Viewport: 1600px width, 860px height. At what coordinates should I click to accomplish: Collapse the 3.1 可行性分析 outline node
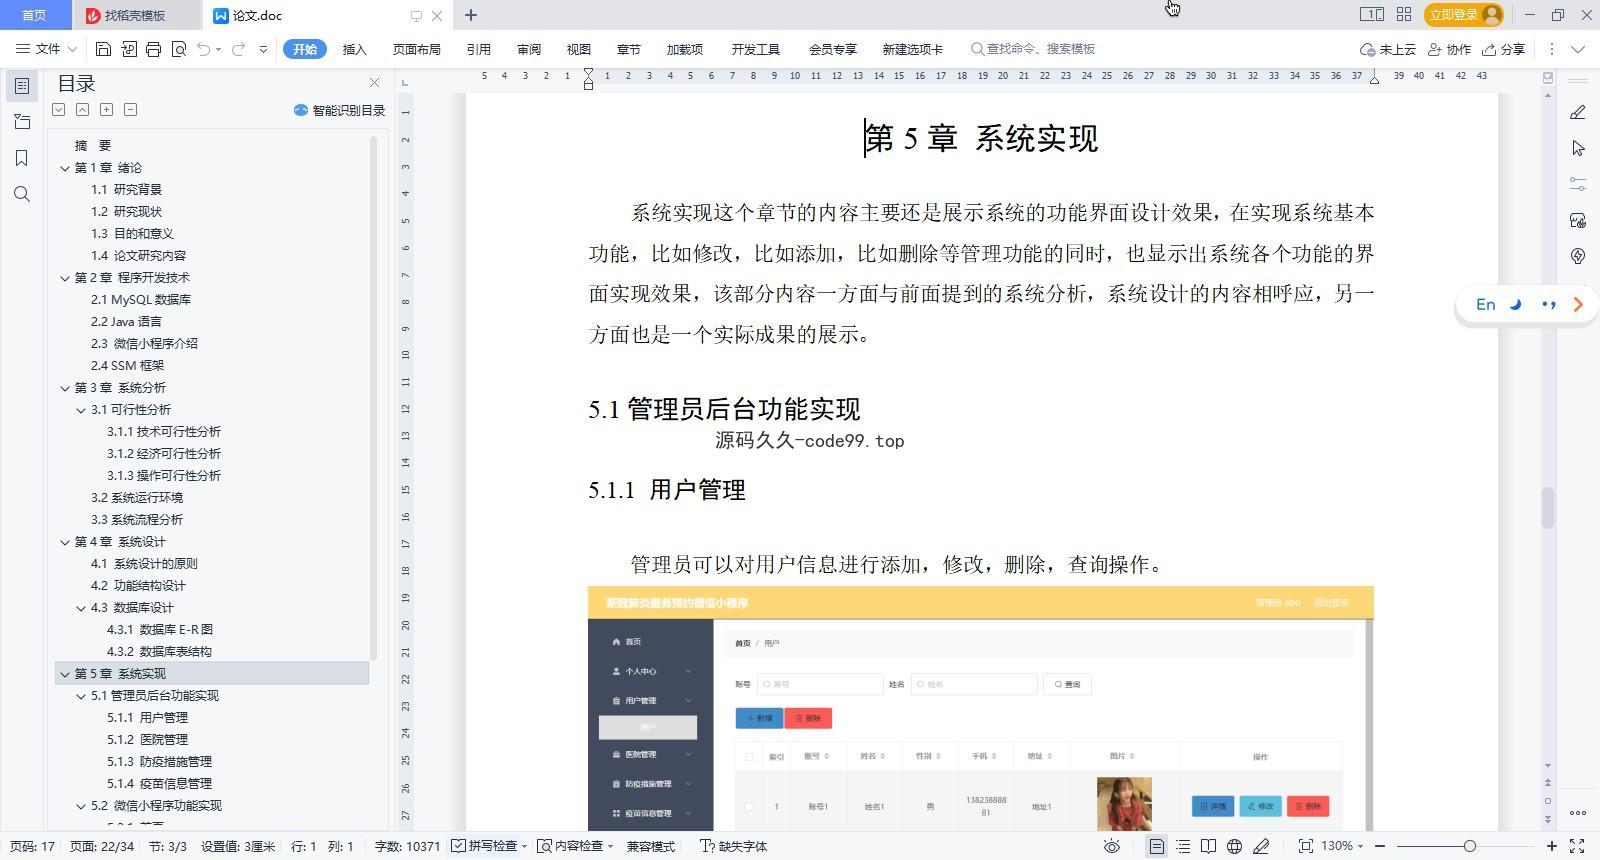tap(81, 410)
